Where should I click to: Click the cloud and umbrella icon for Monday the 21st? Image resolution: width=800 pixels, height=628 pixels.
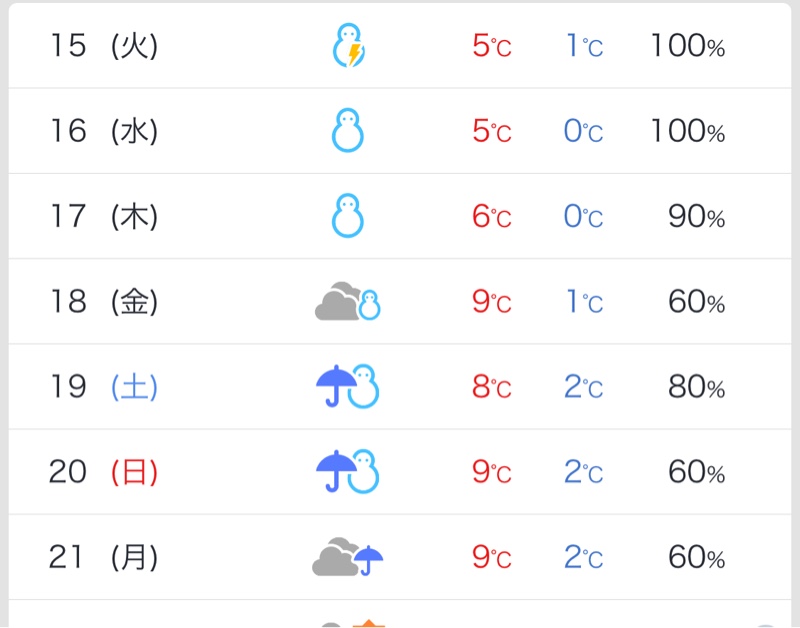[x=347, y=557]
